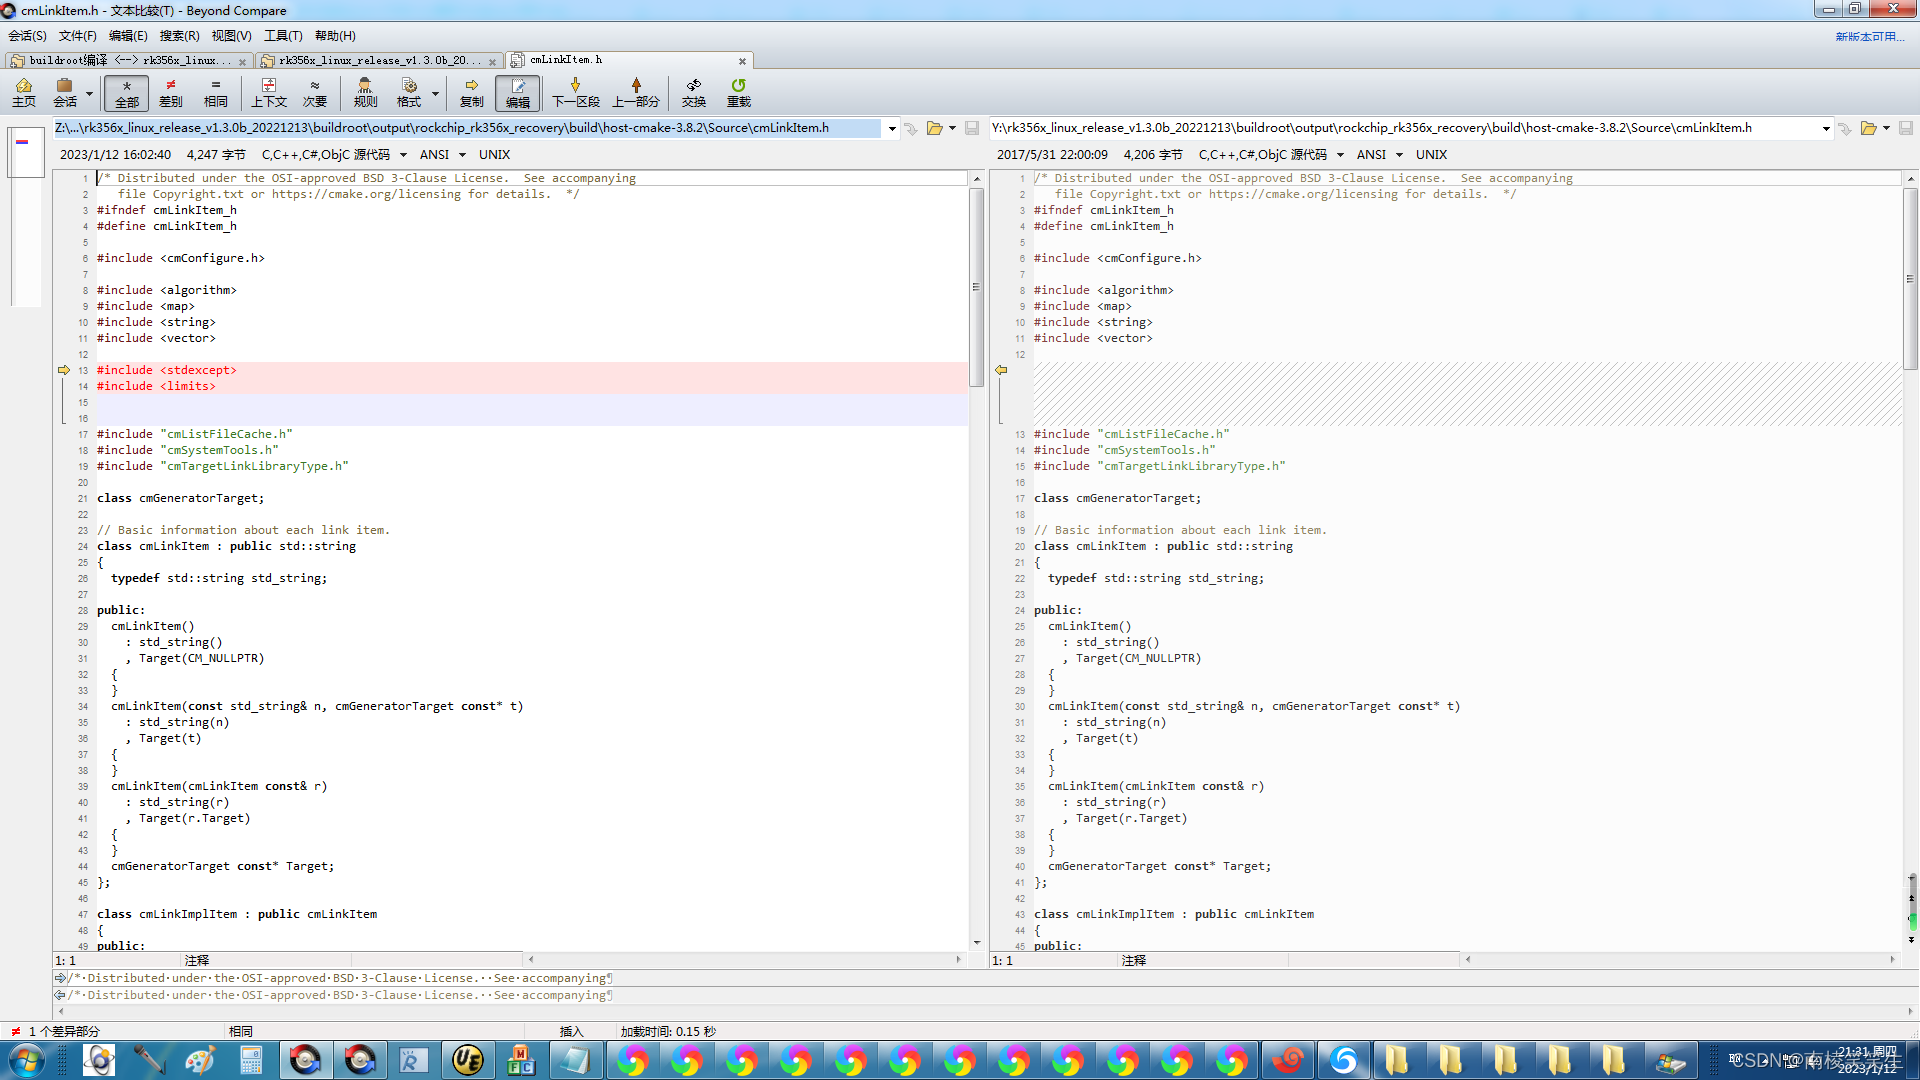Expand the left file path dropdown
1920x1080 pixels.
click(x=892, y=128)
